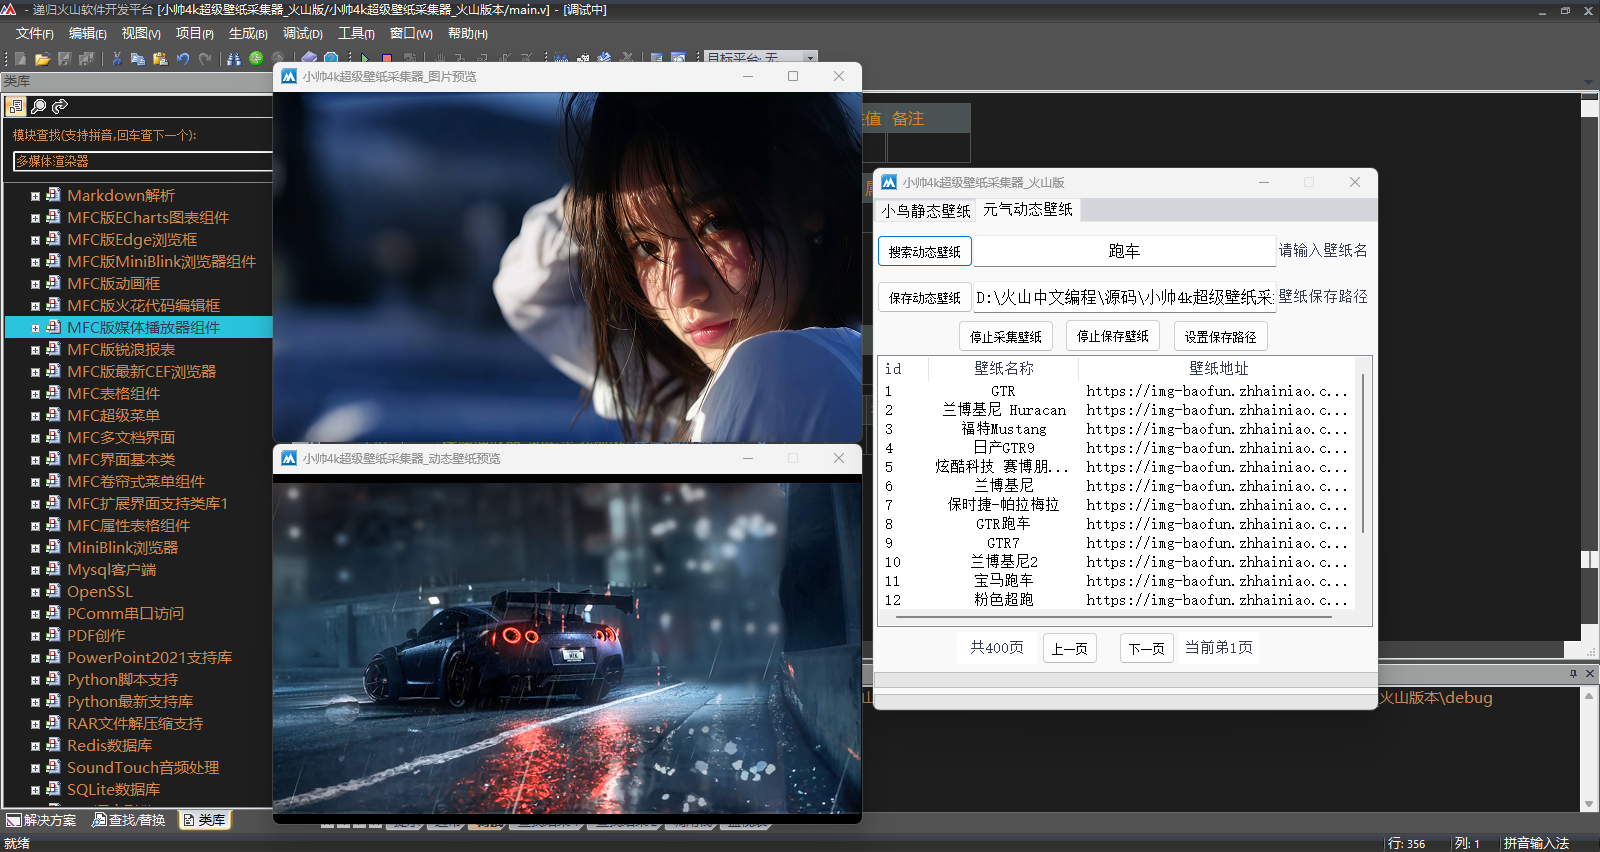Select the class list view icon in 类库 panel
This screenshot has height=852, width=1600.
tap(16, 106)
